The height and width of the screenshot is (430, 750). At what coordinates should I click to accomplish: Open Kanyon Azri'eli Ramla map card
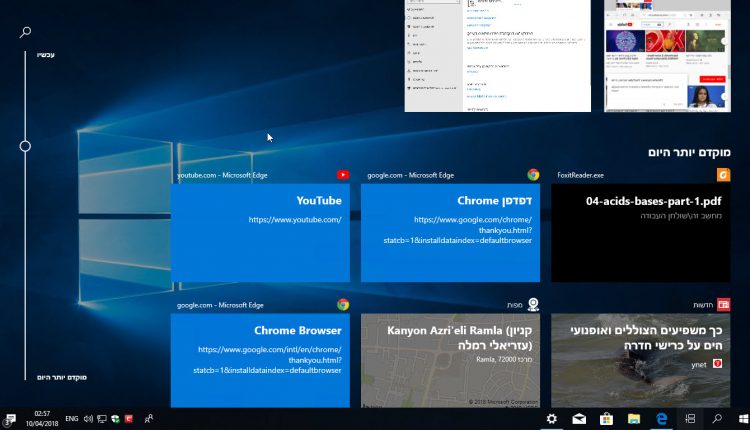click(x=450, y=361)
